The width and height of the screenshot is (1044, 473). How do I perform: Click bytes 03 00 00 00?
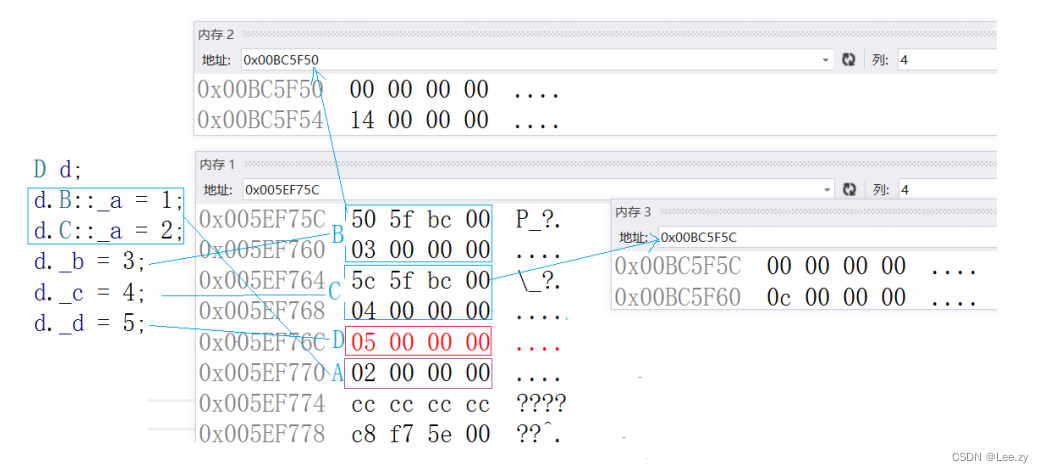point(421,250)
